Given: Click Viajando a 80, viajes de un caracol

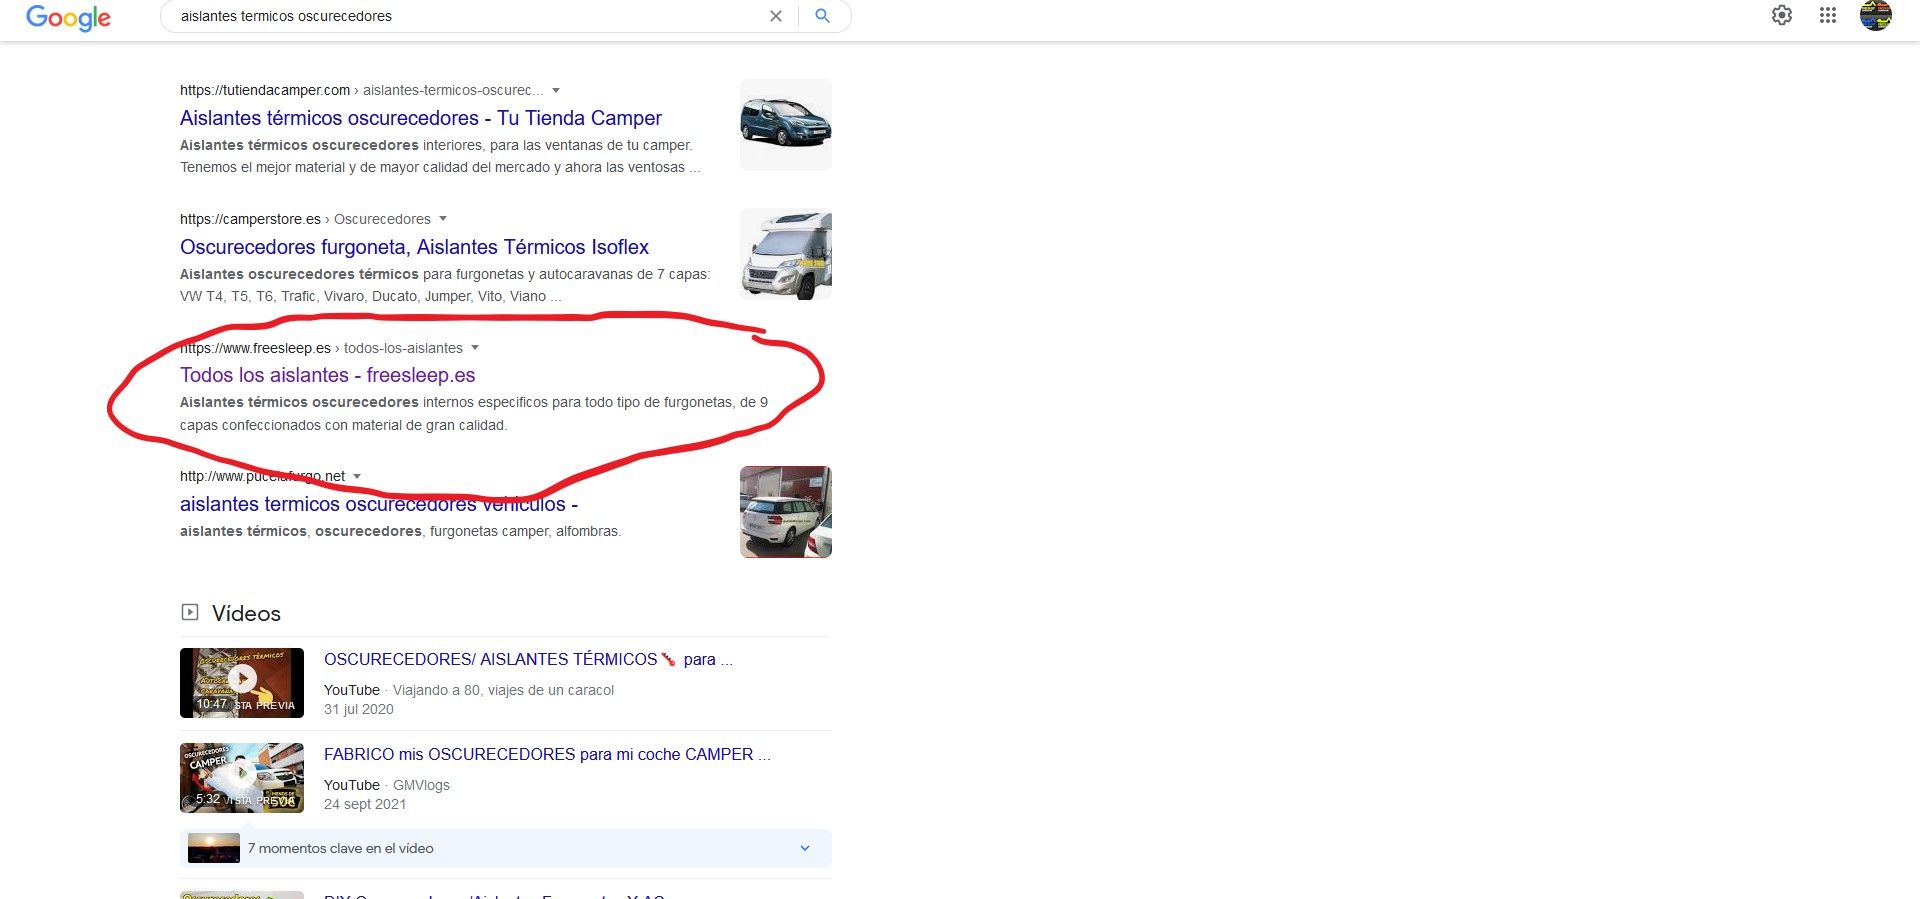Looking at the screenshot, I should (x=503, y=690).
